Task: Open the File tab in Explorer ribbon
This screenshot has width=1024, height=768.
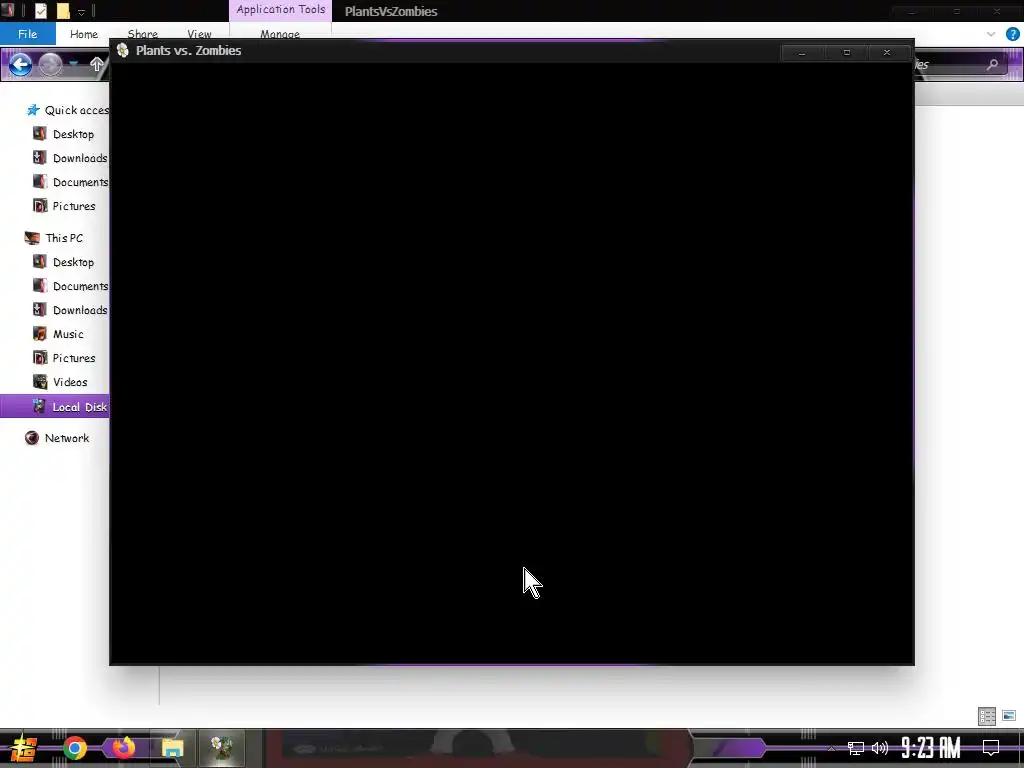Action: pyautogui.click(x=27, y=34)
